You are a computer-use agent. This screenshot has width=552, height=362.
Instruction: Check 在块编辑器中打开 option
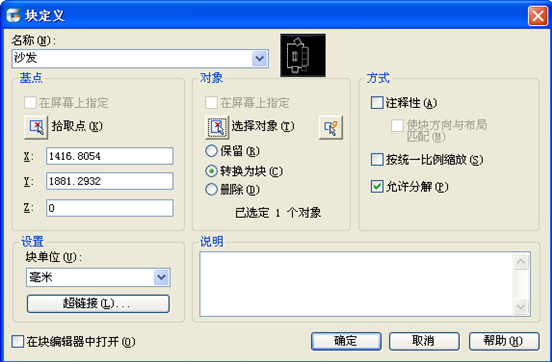point(18,341)
